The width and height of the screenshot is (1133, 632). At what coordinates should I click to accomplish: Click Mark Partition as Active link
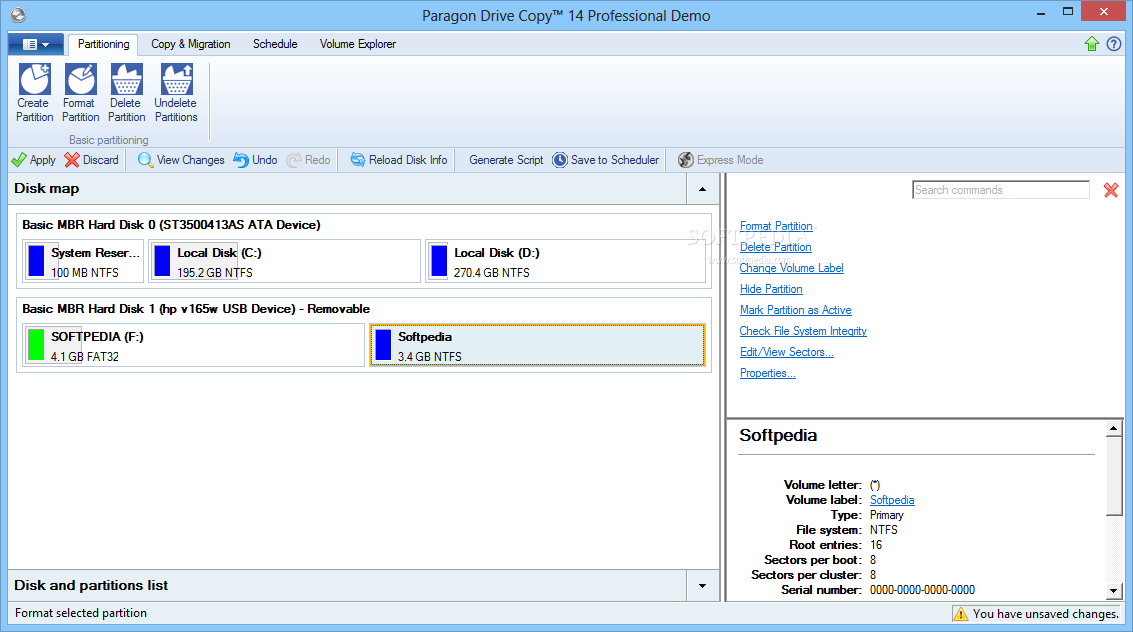796,310
